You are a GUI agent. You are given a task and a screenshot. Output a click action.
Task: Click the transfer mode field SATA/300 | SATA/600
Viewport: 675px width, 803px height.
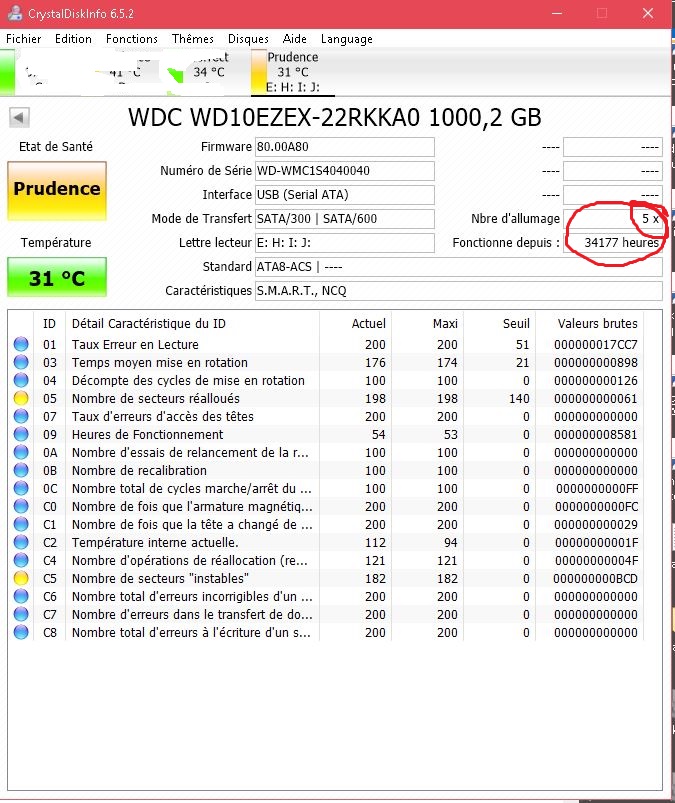[345, 219]
